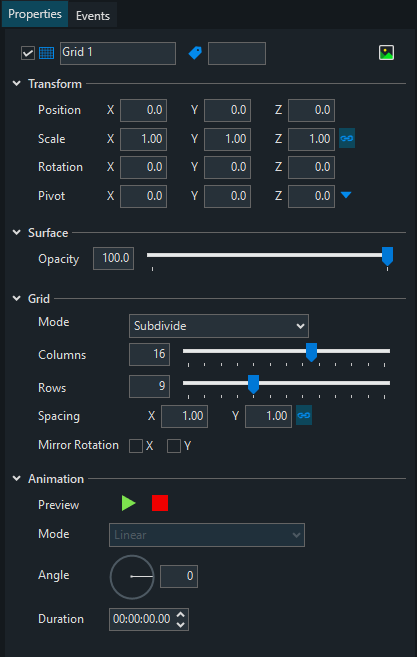The image size is (417, 657).
Task: Increase Duration with the up stepper arrow
Action: 181,615
